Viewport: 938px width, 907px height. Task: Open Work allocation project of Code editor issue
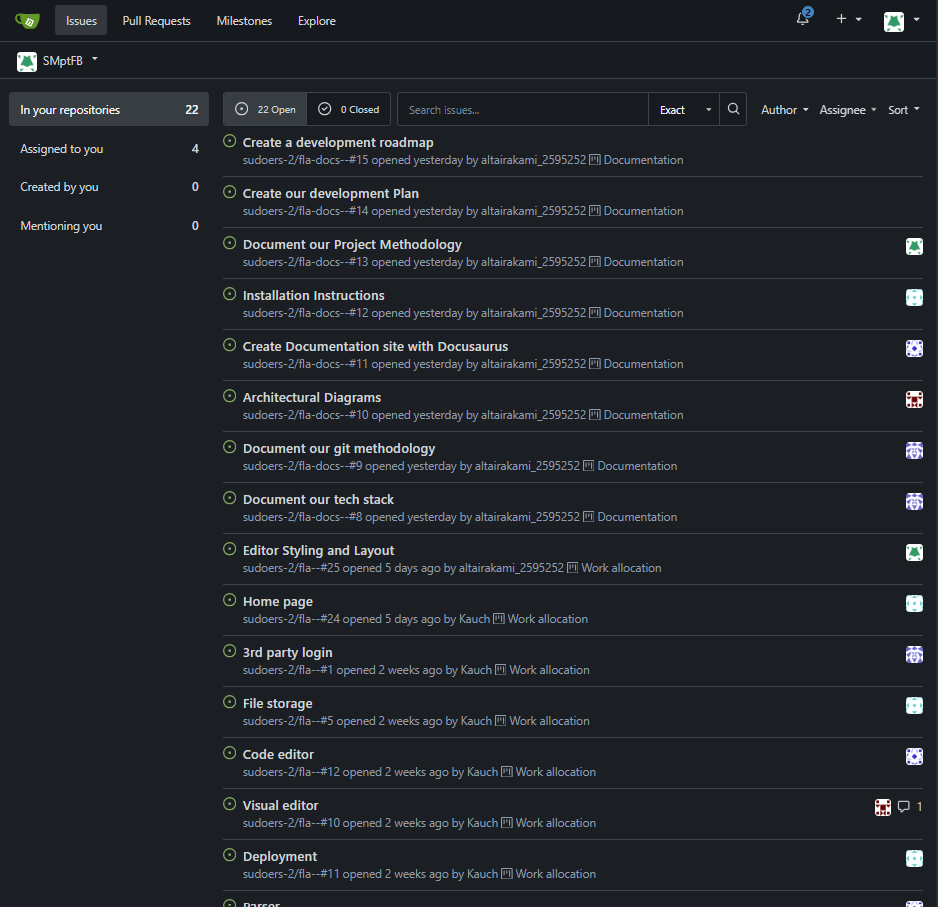549,772
